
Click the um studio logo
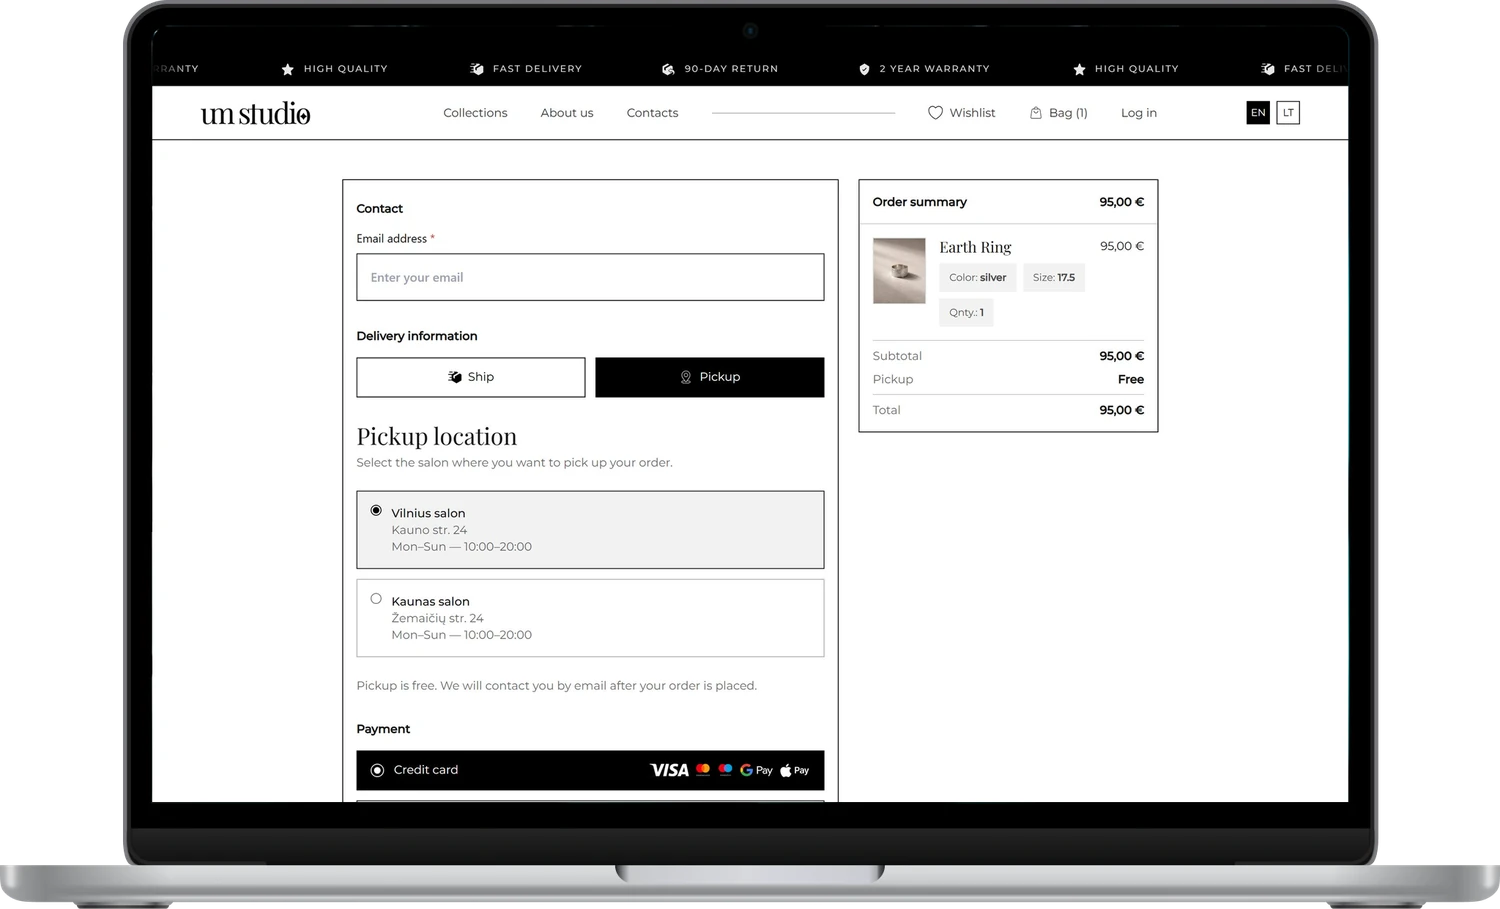click(x=255, y=114)
